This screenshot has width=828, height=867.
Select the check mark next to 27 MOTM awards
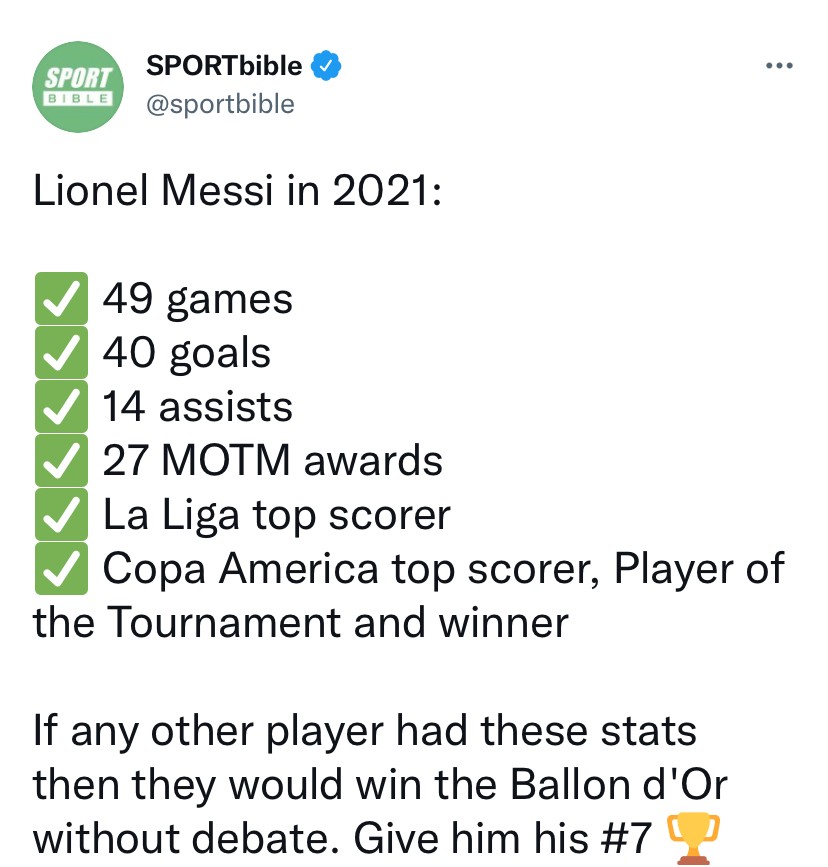point(61,461)
